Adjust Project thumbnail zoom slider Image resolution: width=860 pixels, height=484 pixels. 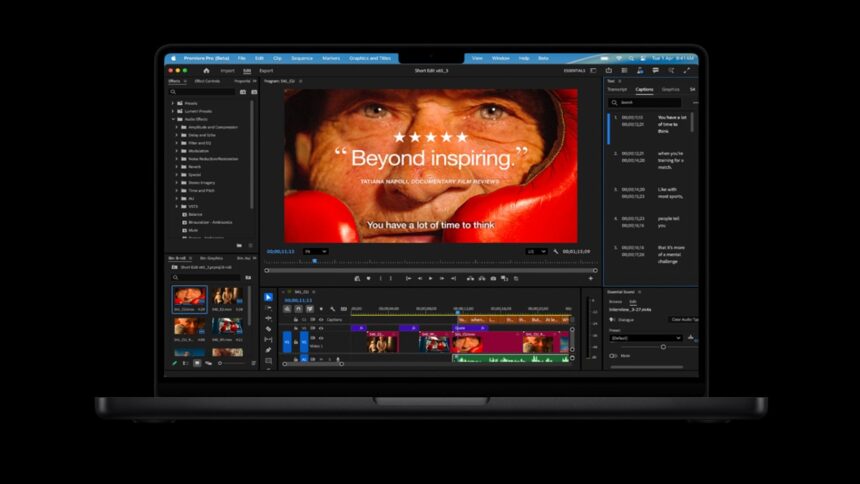pos(220,363)
